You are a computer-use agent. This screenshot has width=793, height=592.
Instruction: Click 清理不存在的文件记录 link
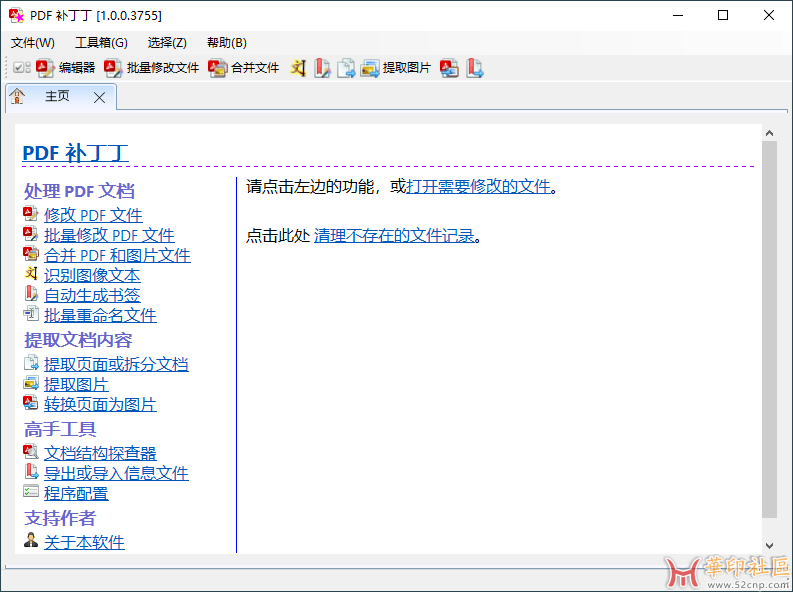click(394, 236)
